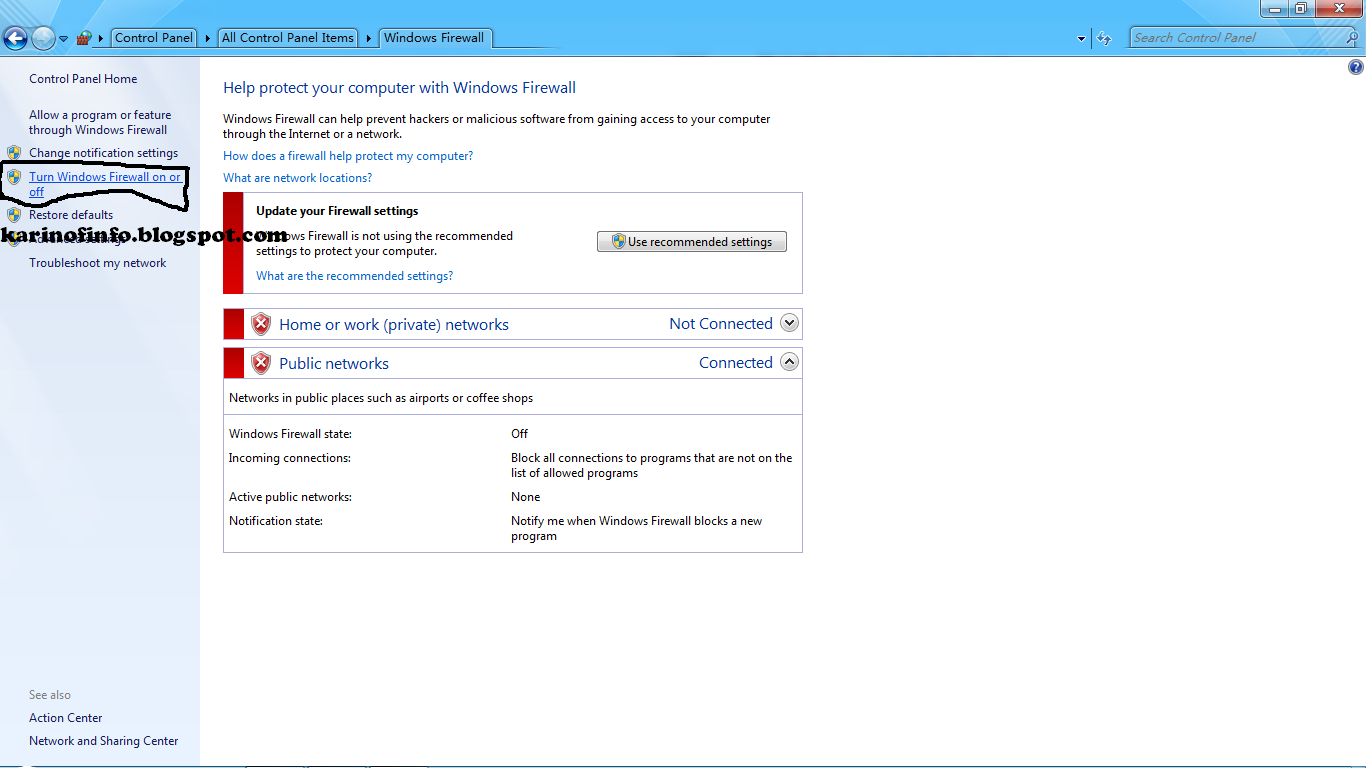The width and height of the screenshot is (1366, 768).
Task: Open Action Center under See also
Action: coord(66,718)
